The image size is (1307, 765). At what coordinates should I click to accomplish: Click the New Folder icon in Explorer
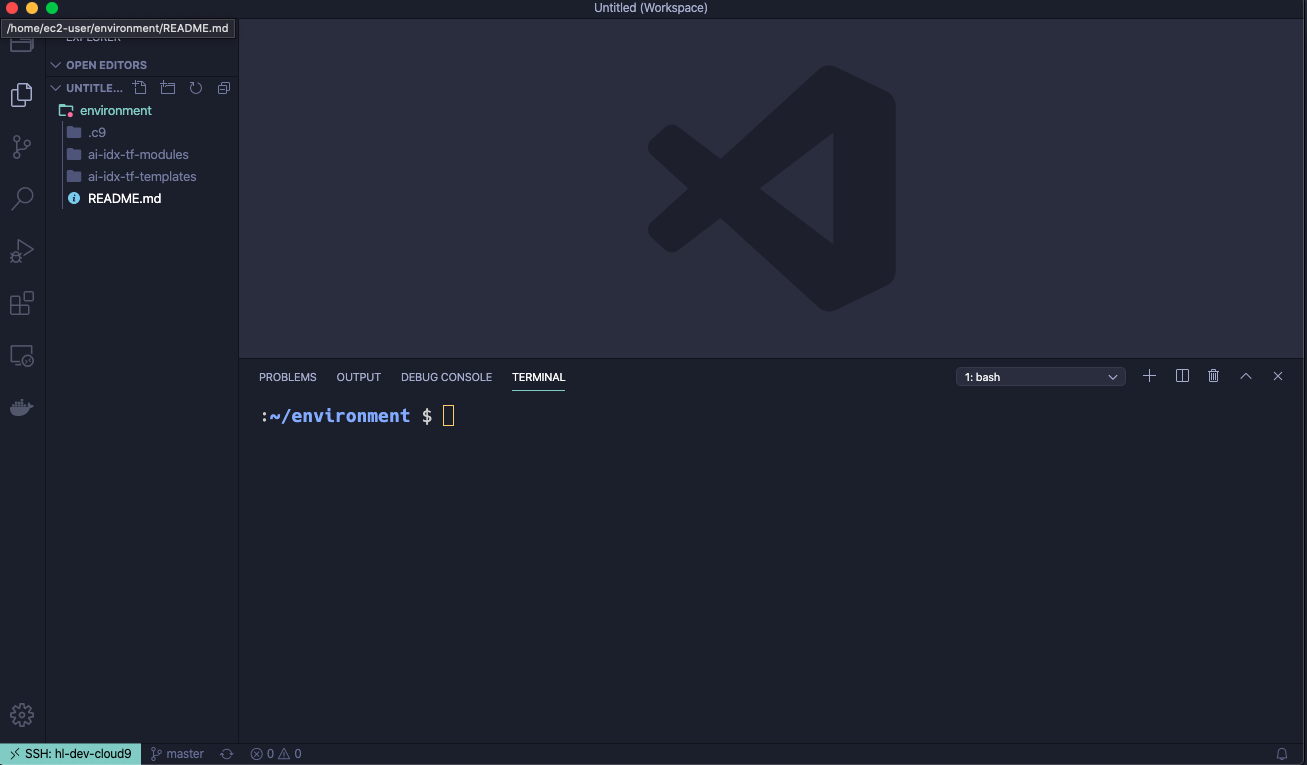pos(168,88)
